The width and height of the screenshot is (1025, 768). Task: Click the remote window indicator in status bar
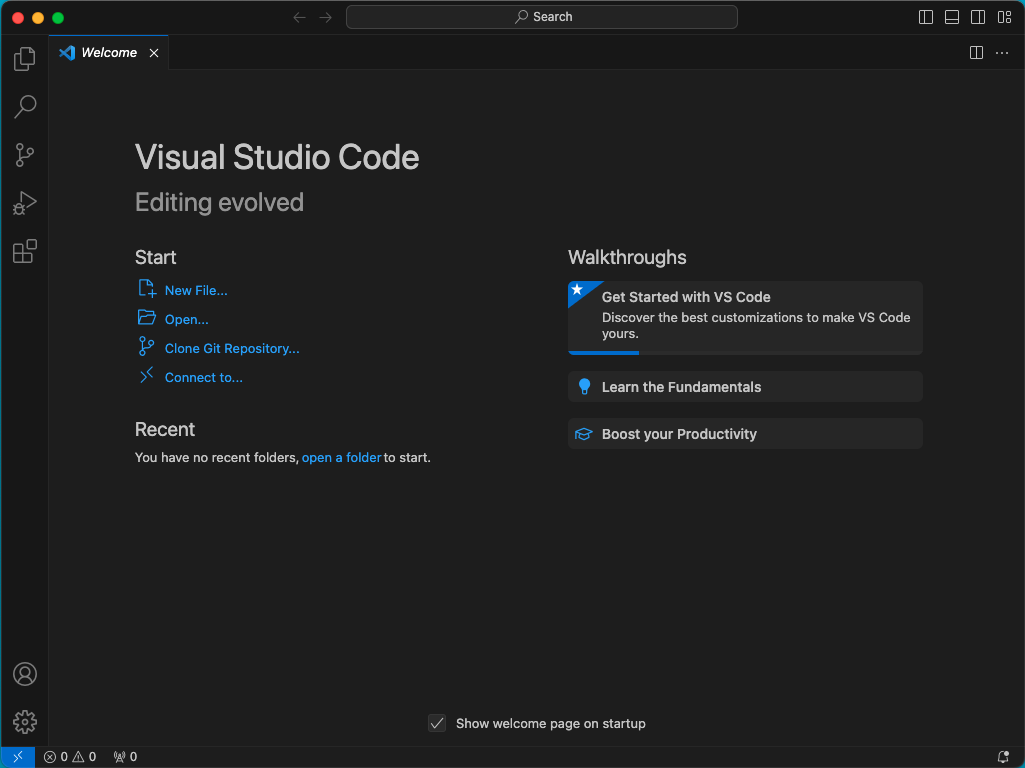pos(18,757)
